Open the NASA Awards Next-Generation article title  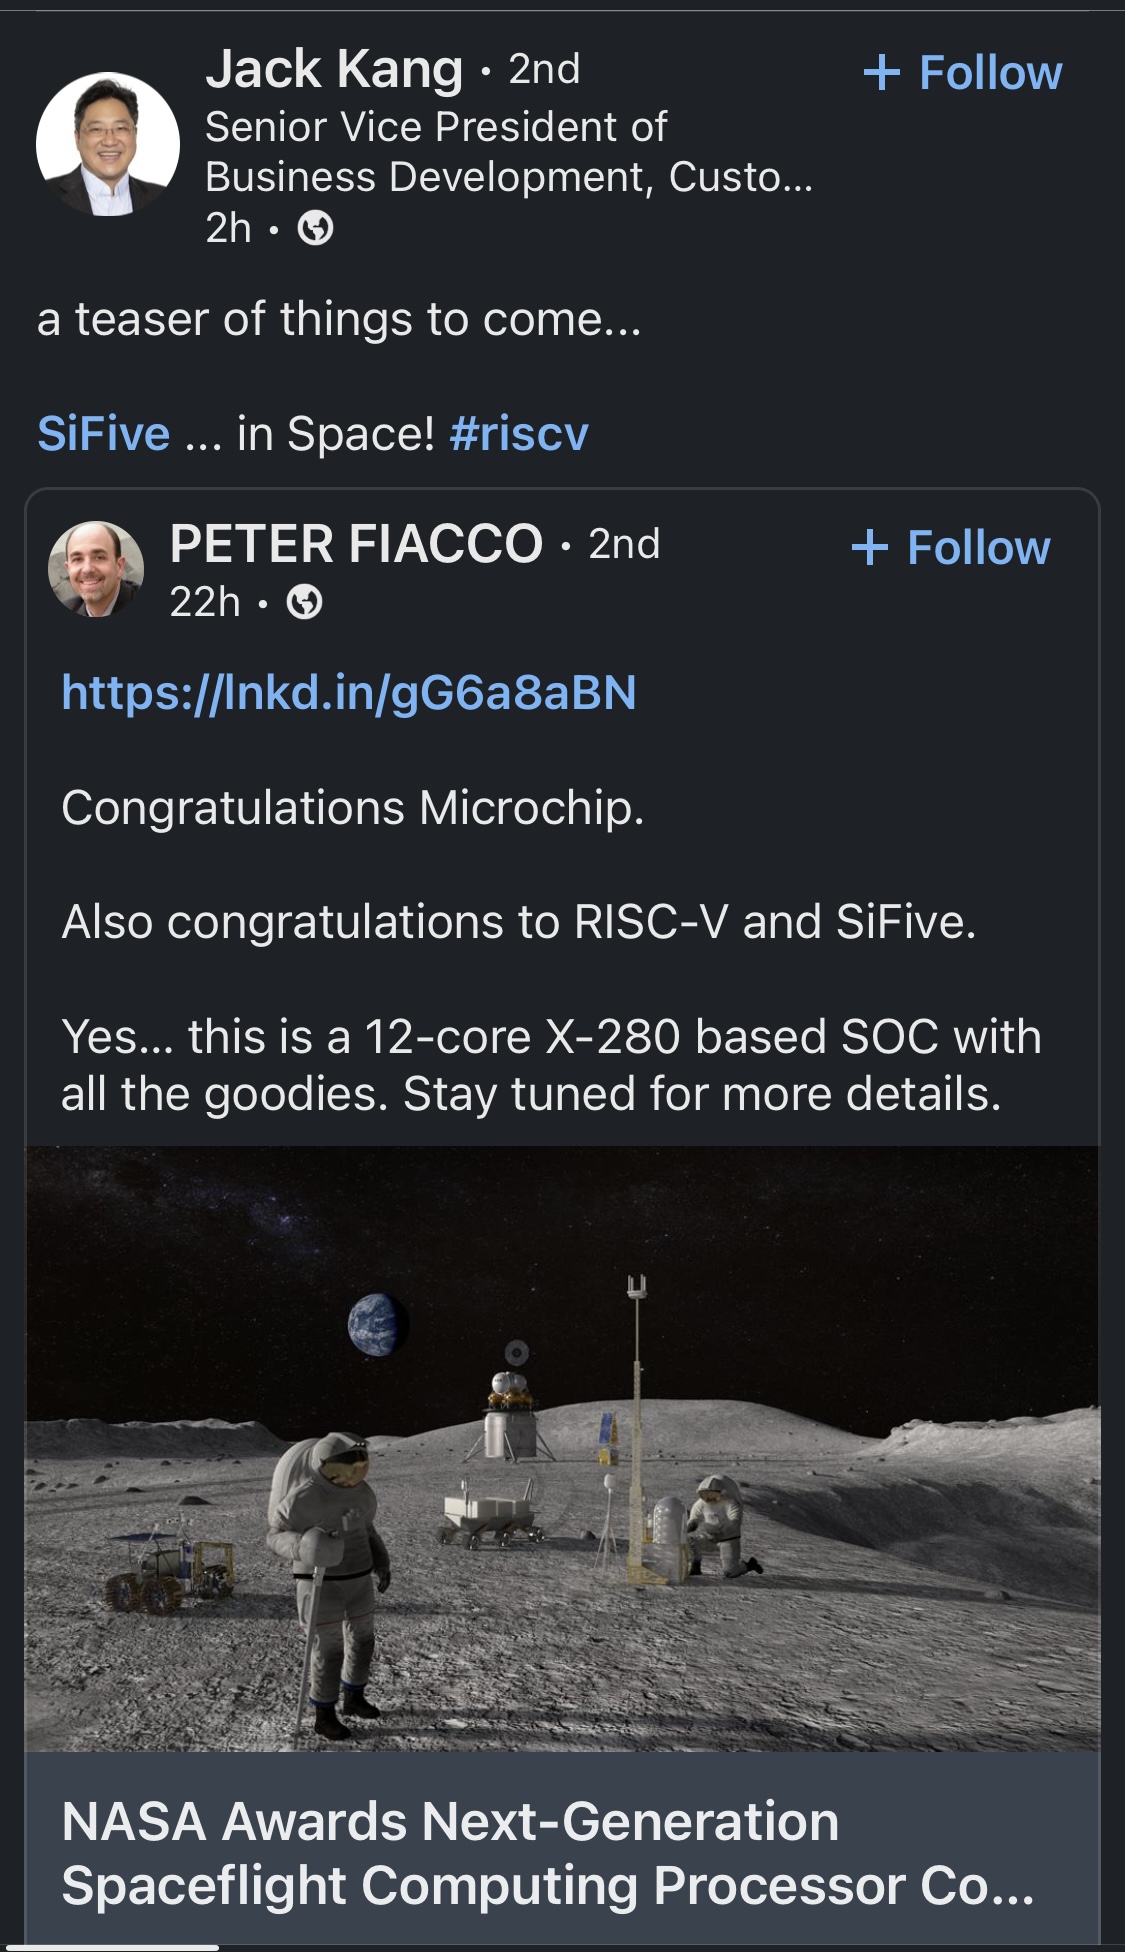point(547,1852)
